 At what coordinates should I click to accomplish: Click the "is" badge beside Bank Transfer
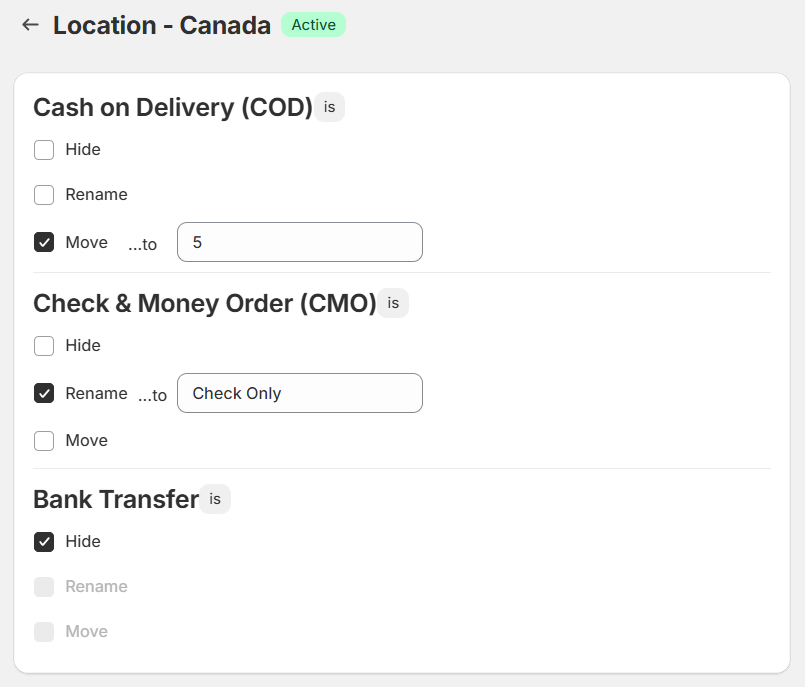[215, 499]
